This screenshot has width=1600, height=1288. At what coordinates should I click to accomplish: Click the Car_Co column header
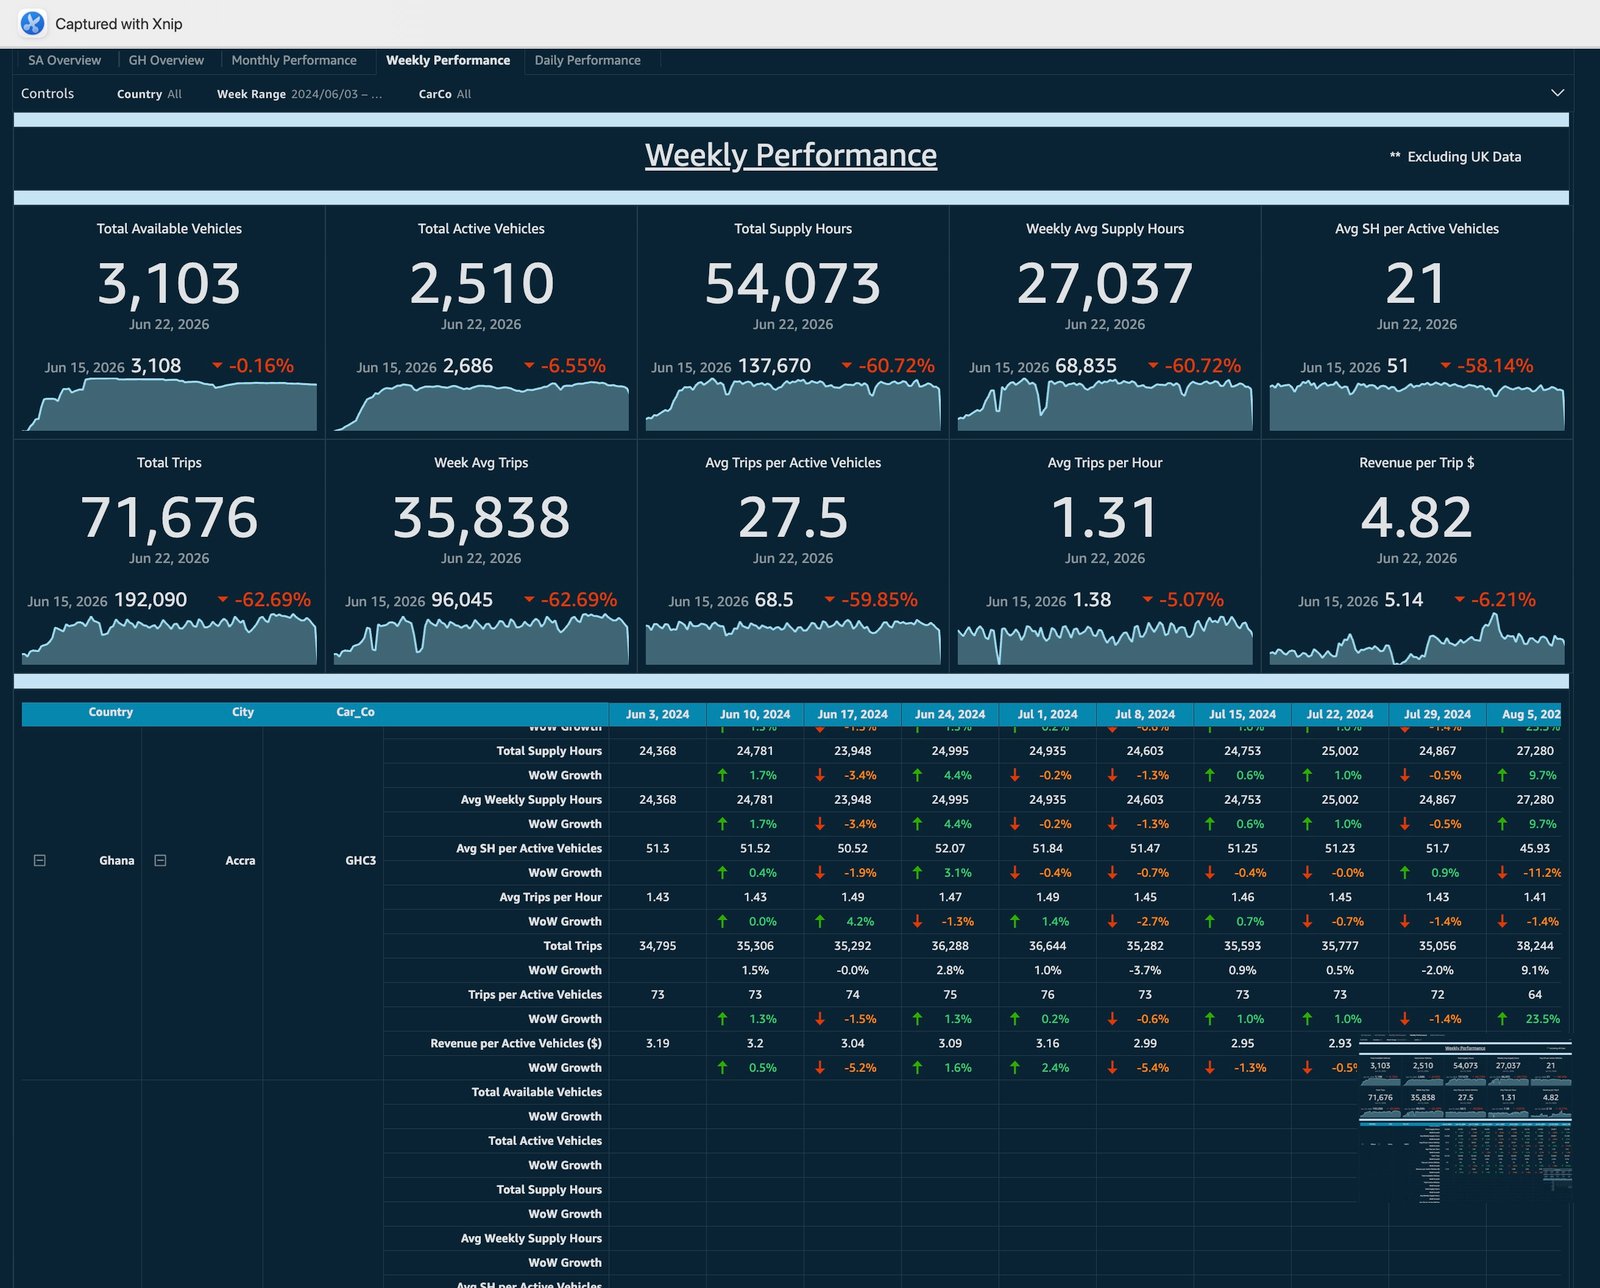coord(355,712)
